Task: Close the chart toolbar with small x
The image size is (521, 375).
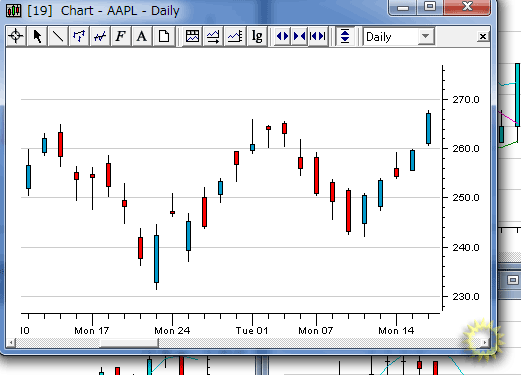Action: pyautogui.click(x=482, y=36)
